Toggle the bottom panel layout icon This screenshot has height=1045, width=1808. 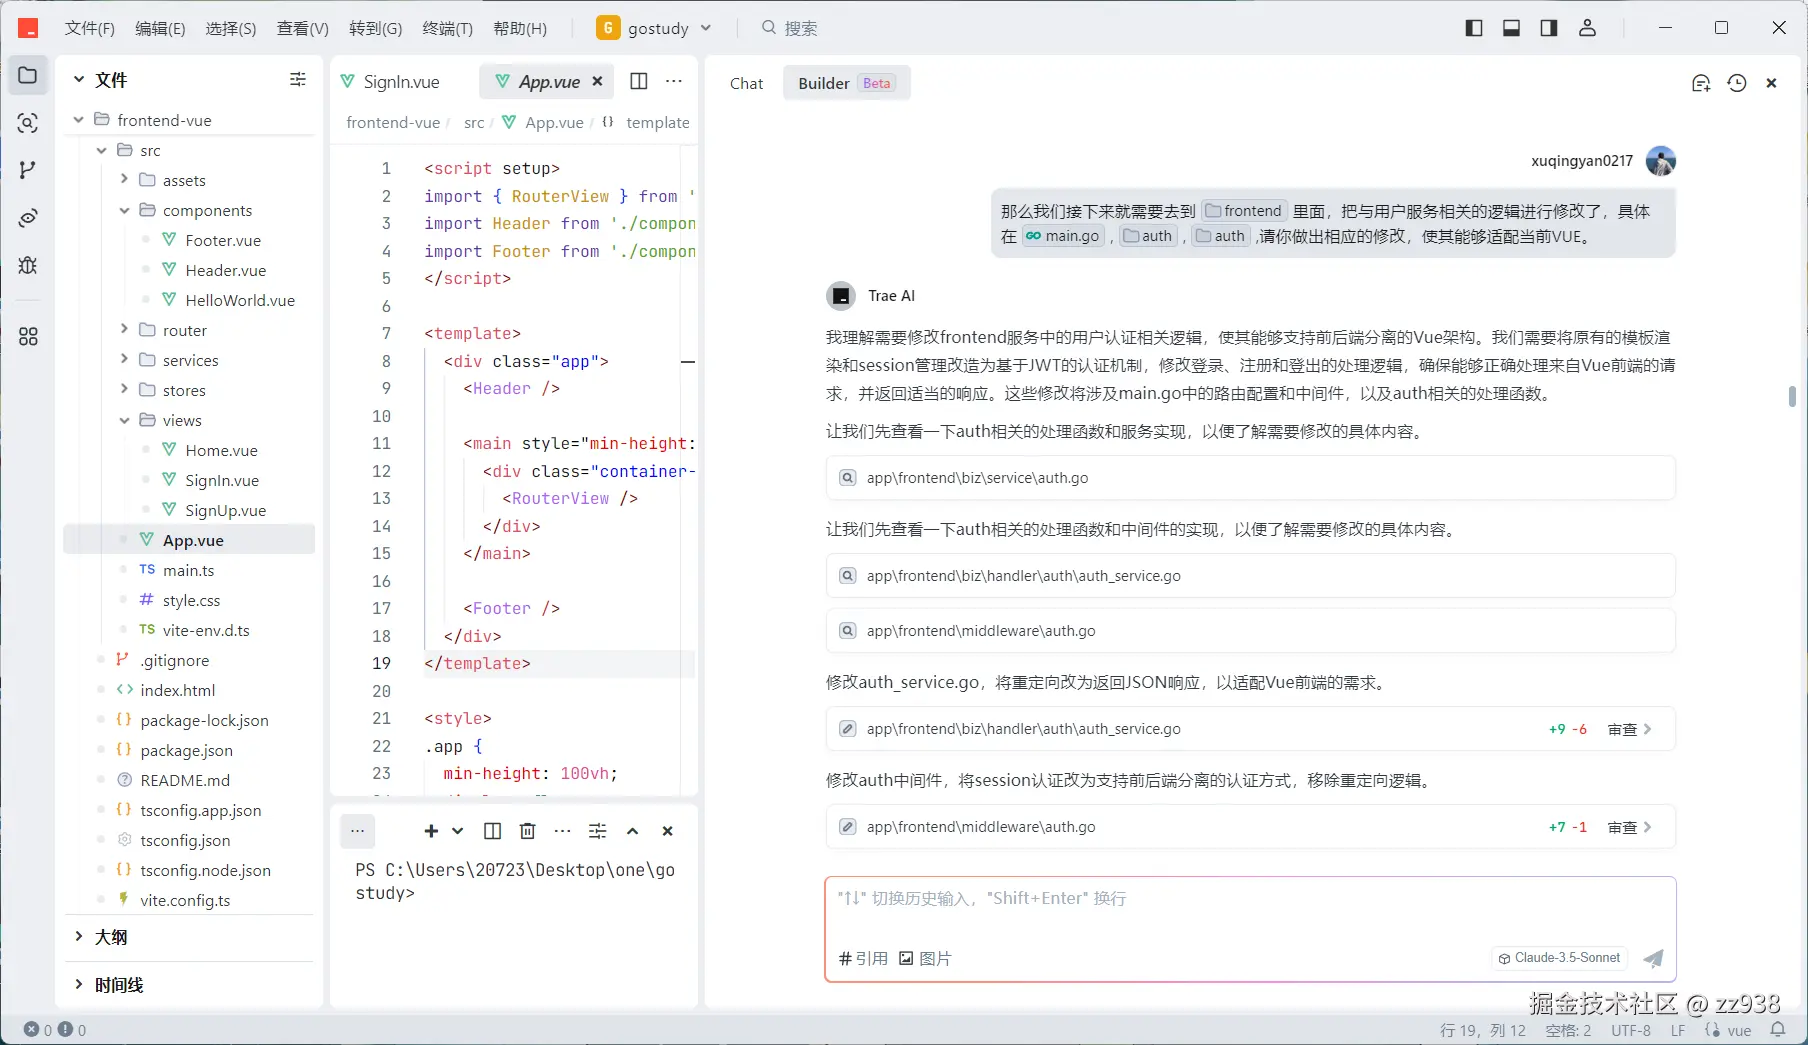tap(1512, 28)
